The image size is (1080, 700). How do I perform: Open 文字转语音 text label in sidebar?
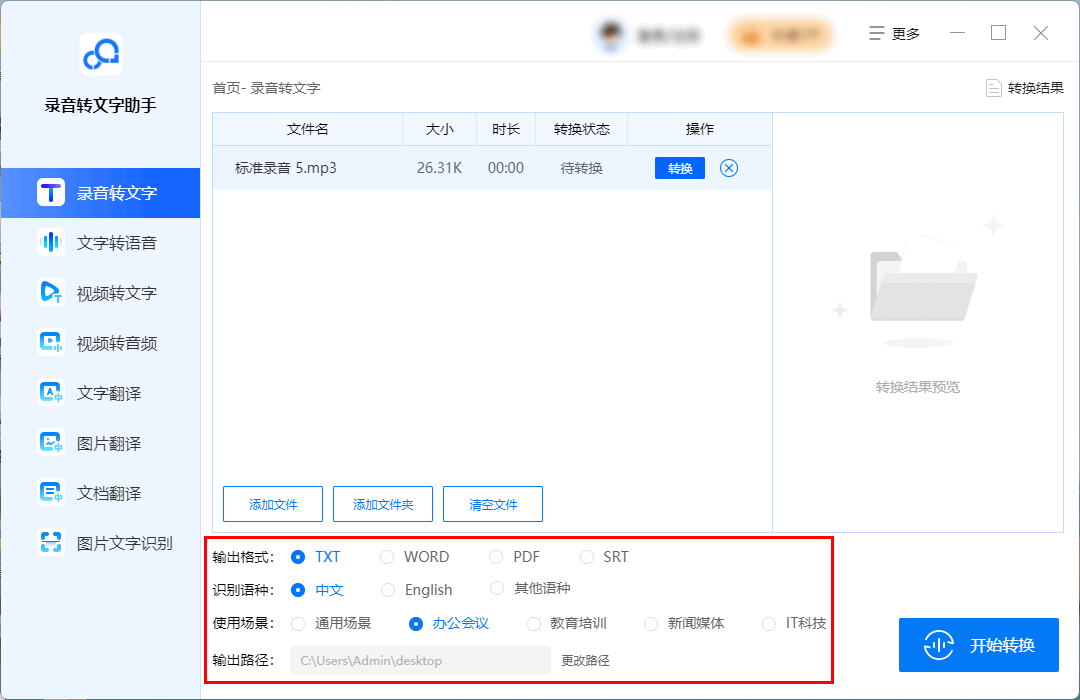click(116, 243)
